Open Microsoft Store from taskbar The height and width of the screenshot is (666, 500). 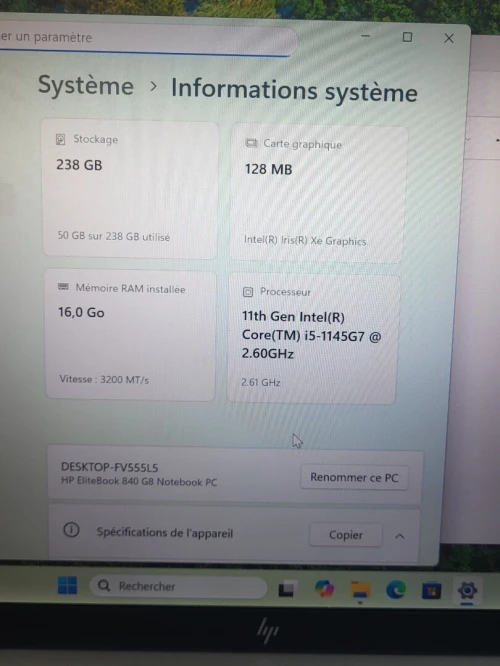pyautogui.click(x=431, y=590)
